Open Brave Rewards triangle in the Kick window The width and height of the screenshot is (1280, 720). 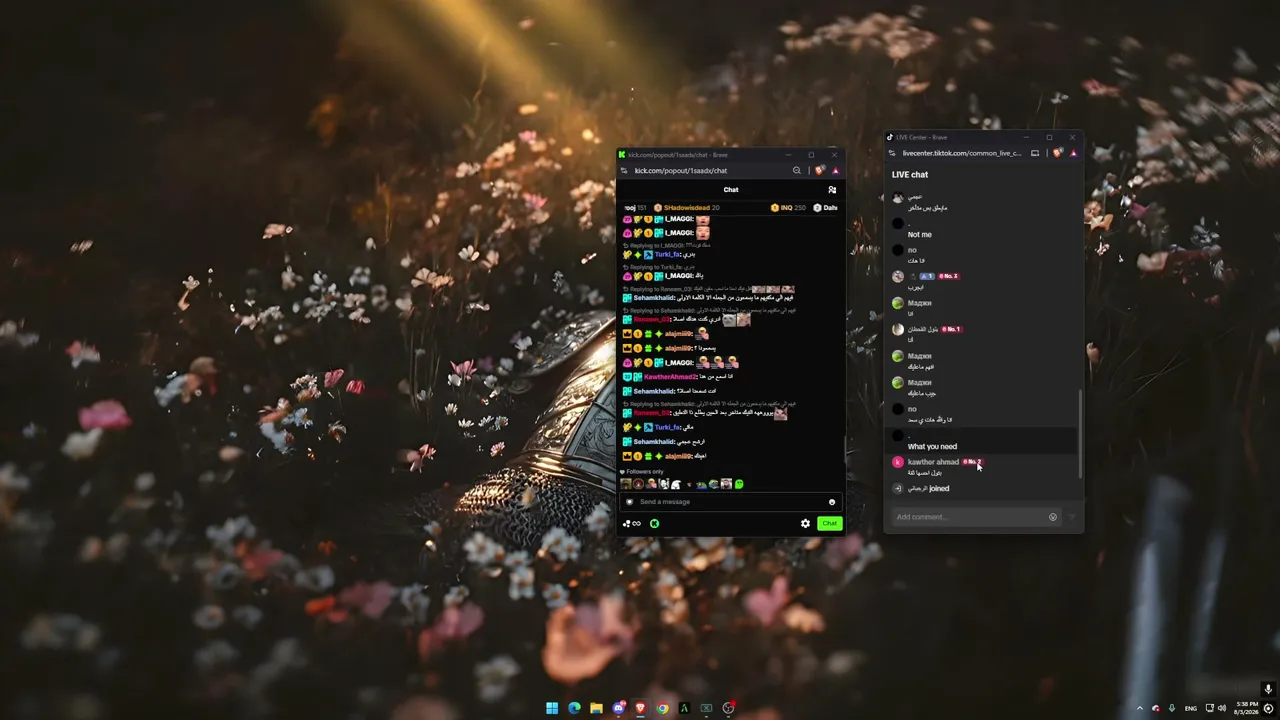835,171
